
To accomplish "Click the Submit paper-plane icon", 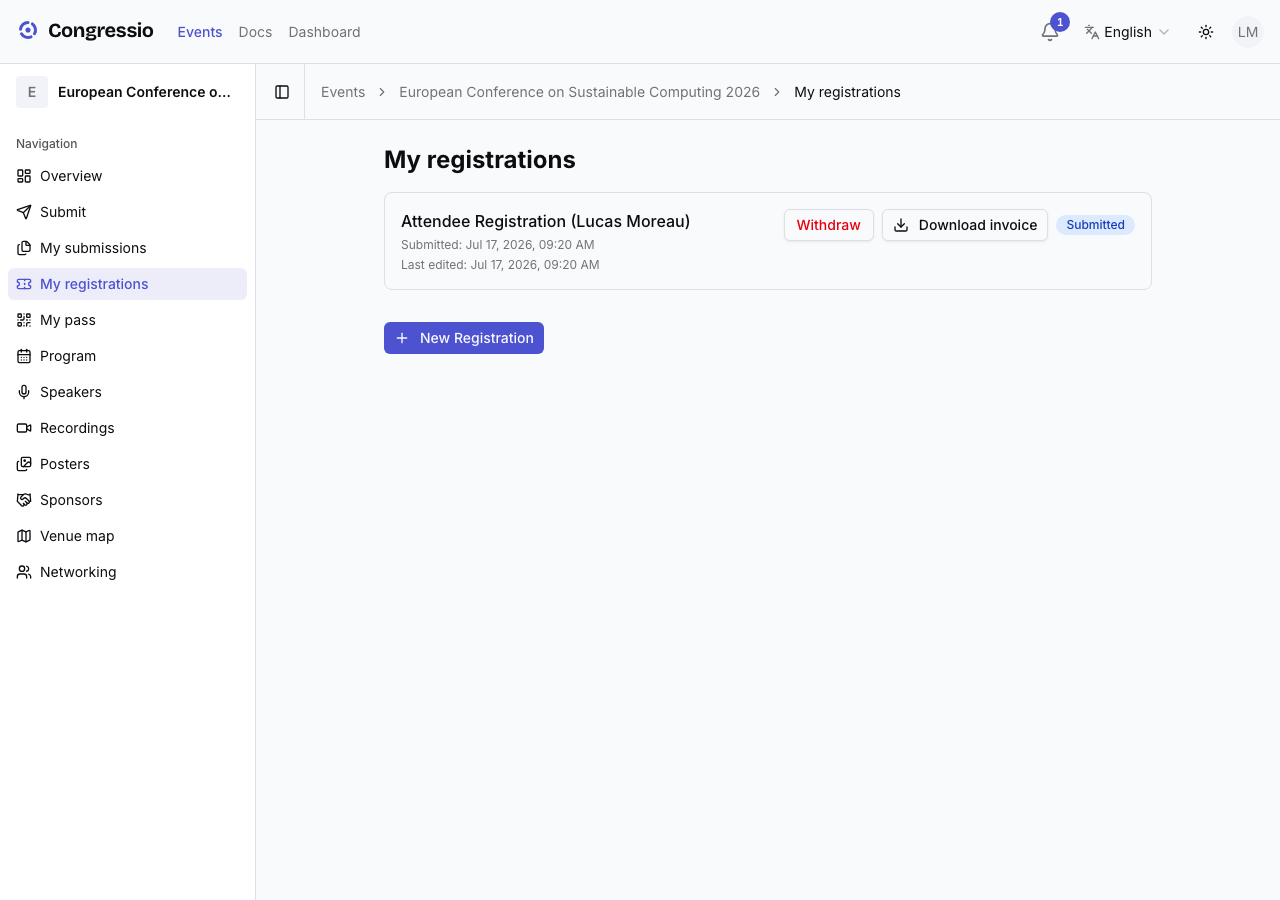I will tap(24, 212).
